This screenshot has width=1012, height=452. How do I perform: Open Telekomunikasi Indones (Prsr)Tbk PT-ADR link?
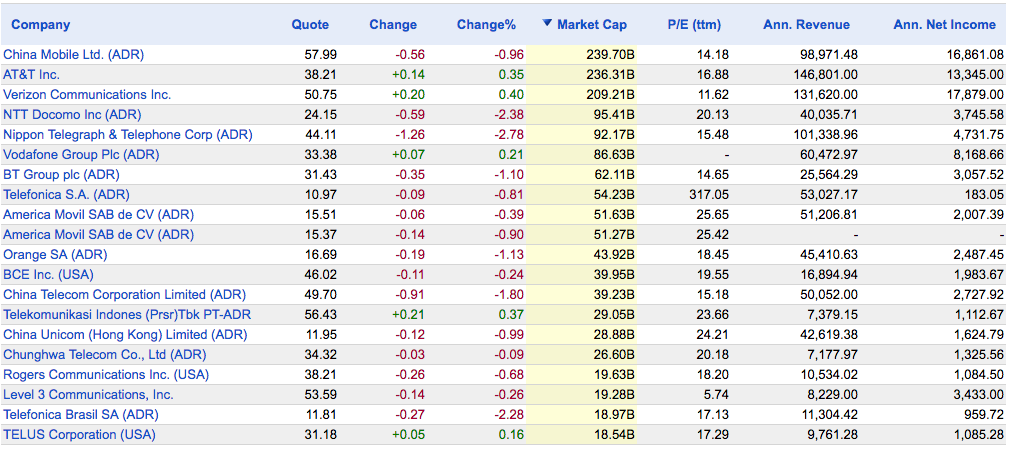127,315
